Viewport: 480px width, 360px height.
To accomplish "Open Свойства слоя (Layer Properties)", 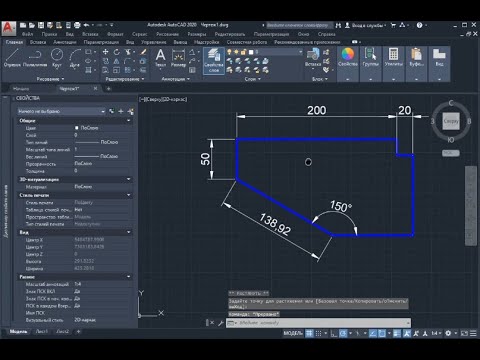I will click(214, 60).
